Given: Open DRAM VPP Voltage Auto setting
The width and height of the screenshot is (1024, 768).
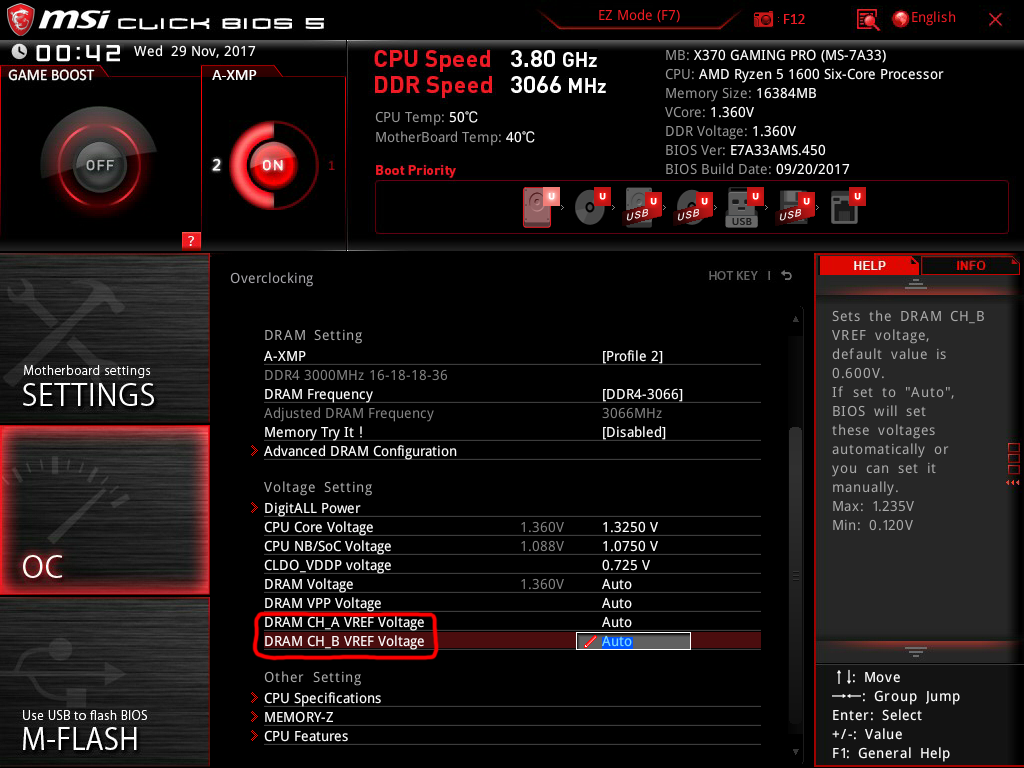Looking at the screenshot, I should tap(616, 603).
